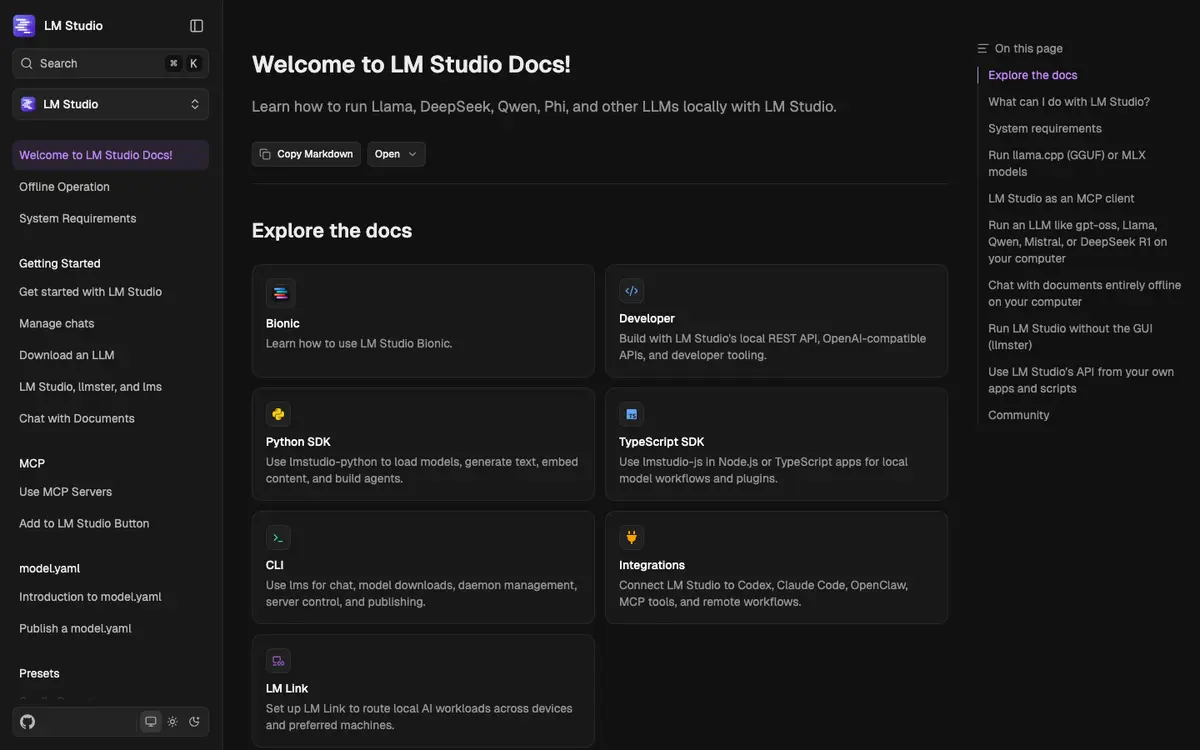Jump to Run LM Studio without the GUI
Viewport: 1200px width, 750px height.
coord(1072,336)
